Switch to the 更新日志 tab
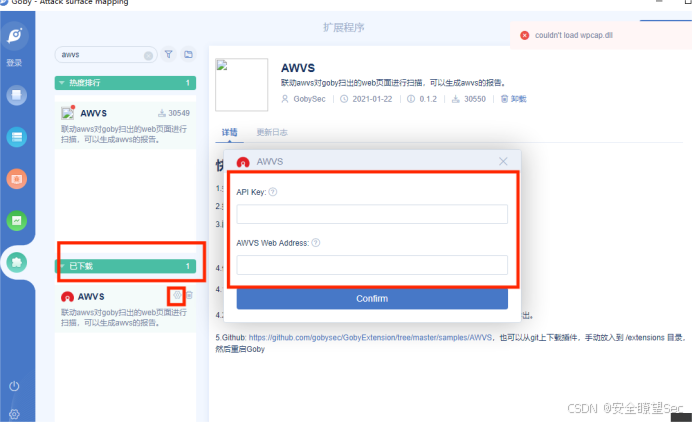The image size is (692, 422). pyautogui.click(x=272, y=132)
